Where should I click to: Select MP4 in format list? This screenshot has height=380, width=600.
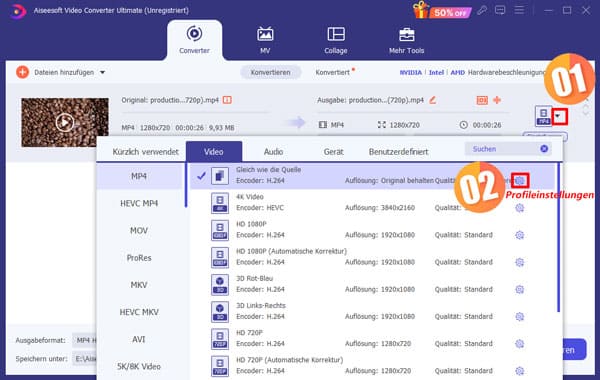[x=139, y=176]
